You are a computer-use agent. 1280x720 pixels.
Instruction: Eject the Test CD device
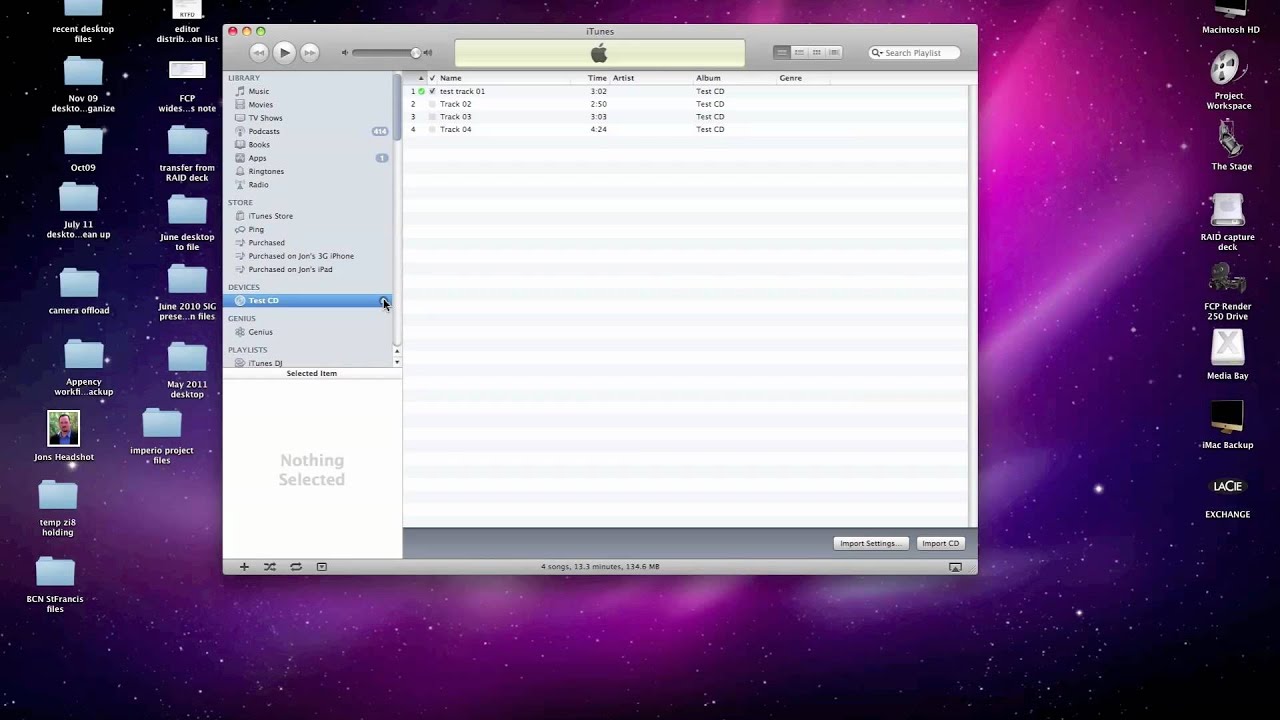384,300
